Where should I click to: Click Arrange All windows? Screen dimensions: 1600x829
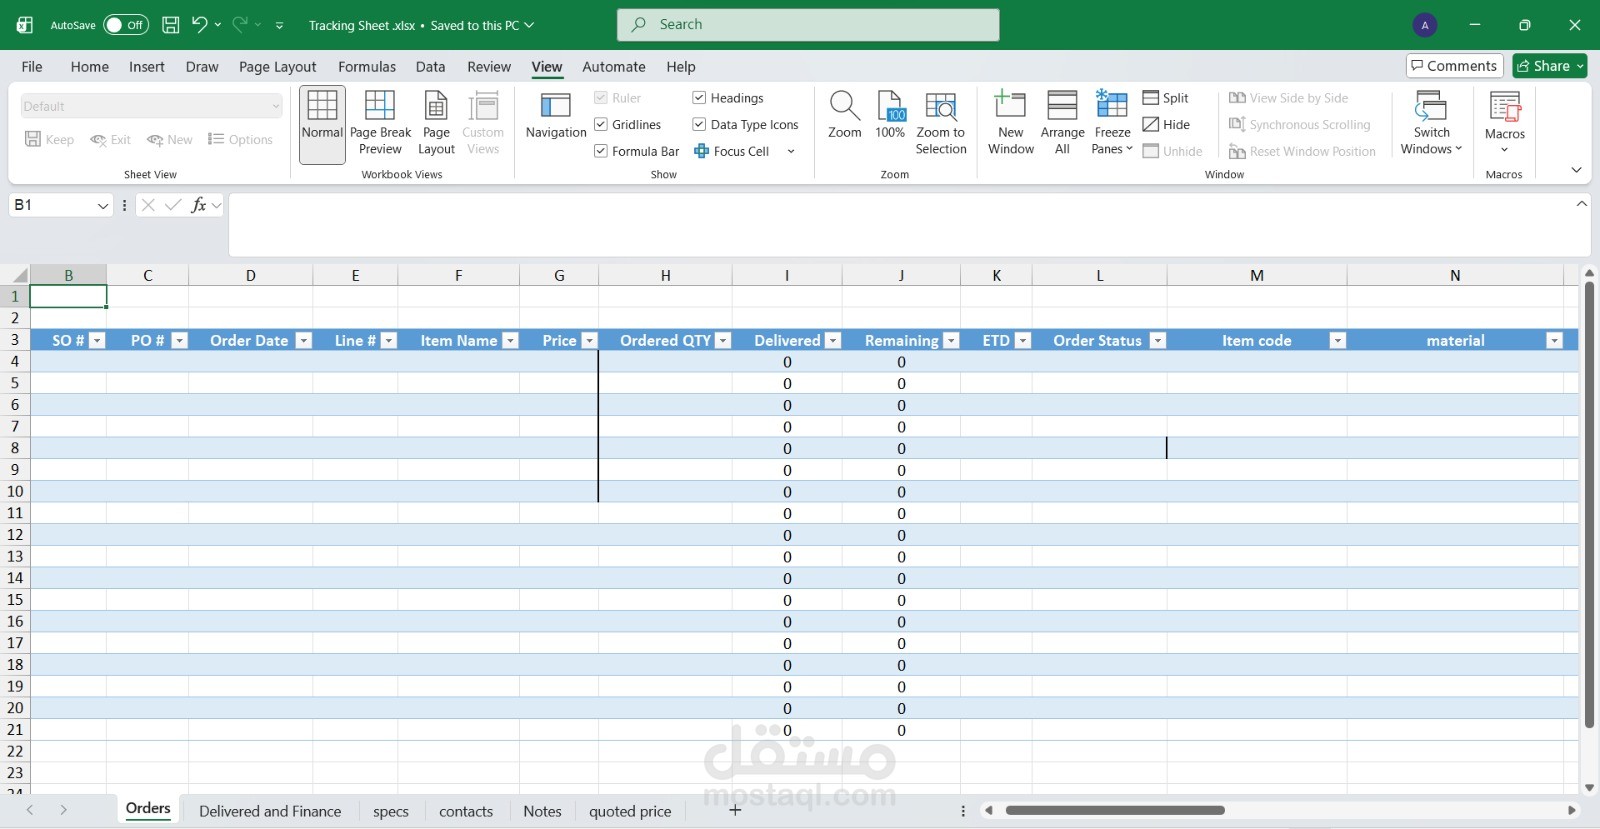click(x=1062, y=125)
